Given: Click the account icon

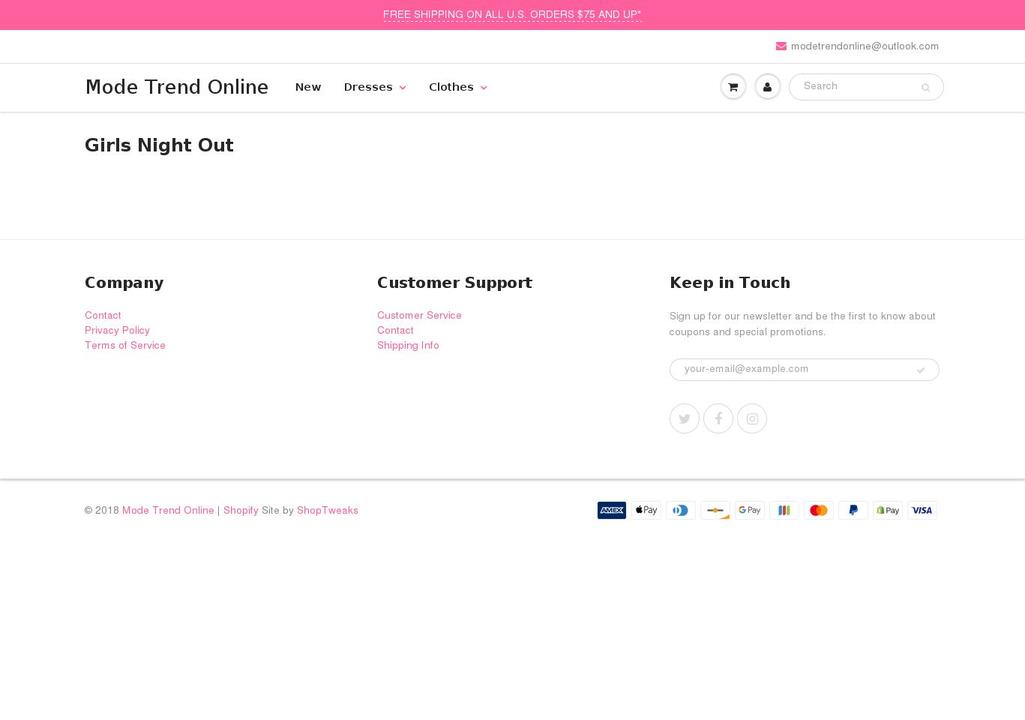Looking at the screenshot, I should [x=767, y=86].
